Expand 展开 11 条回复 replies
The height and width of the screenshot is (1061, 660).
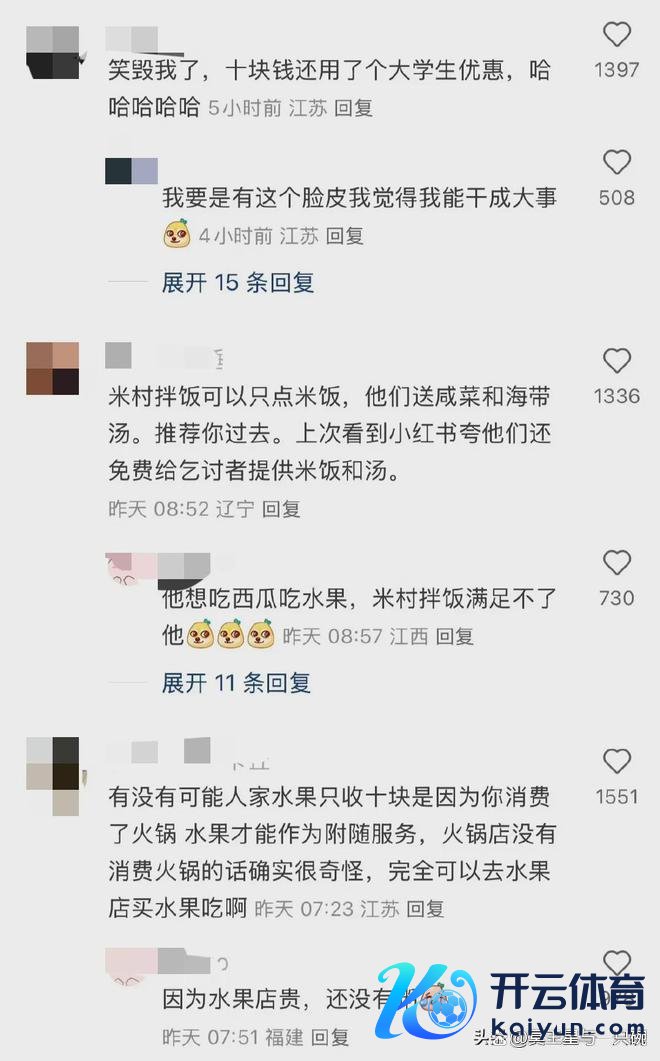click(x=236, y=683)
